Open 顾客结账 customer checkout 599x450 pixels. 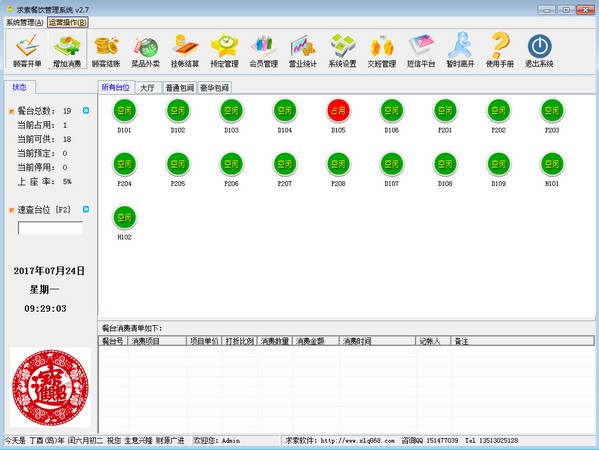[x=106, y=50]
